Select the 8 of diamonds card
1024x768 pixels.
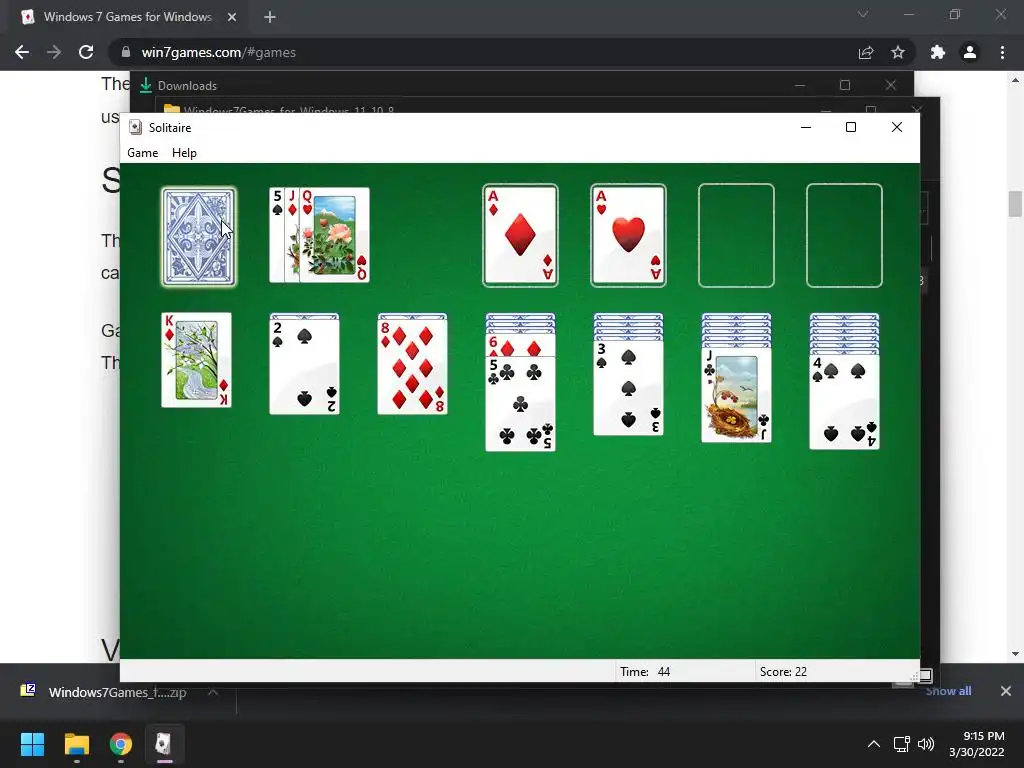(412, 366)
